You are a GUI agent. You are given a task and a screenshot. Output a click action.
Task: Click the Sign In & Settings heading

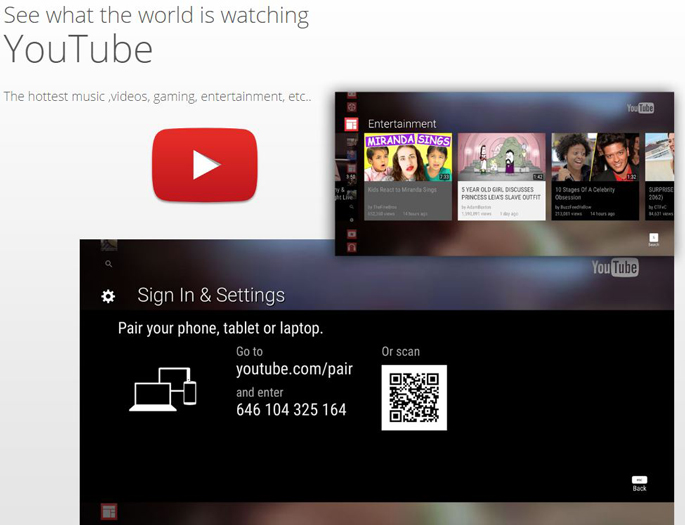point(211,295)
